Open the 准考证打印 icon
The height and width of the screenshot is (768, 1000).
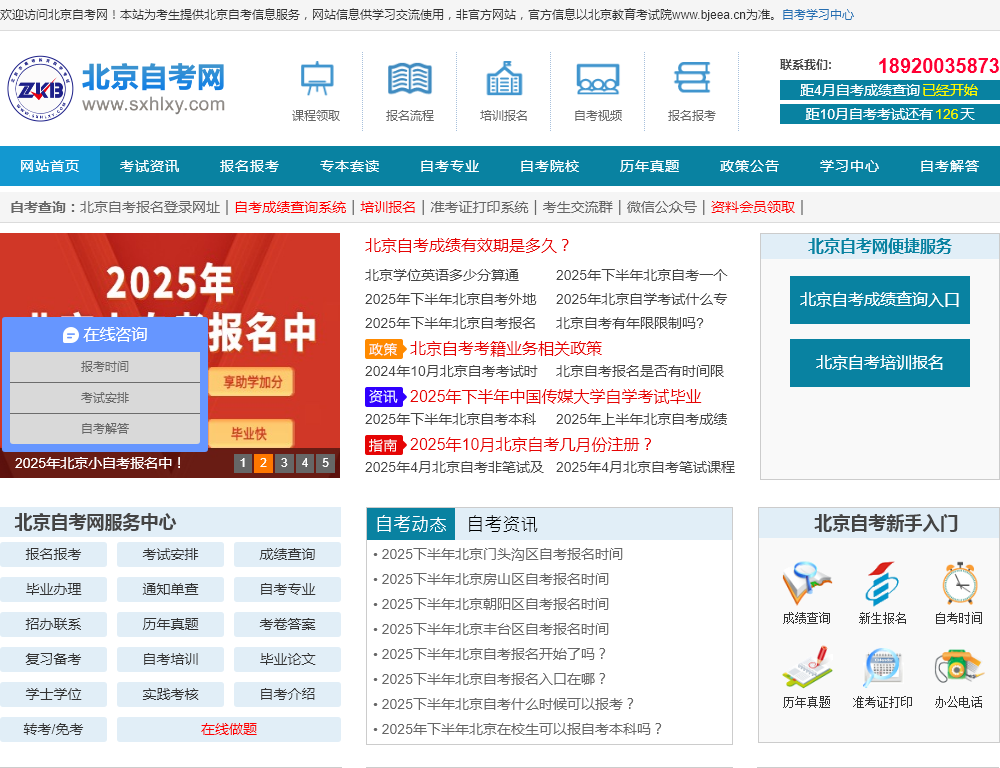pyautogui.click(x=882, y=668)
